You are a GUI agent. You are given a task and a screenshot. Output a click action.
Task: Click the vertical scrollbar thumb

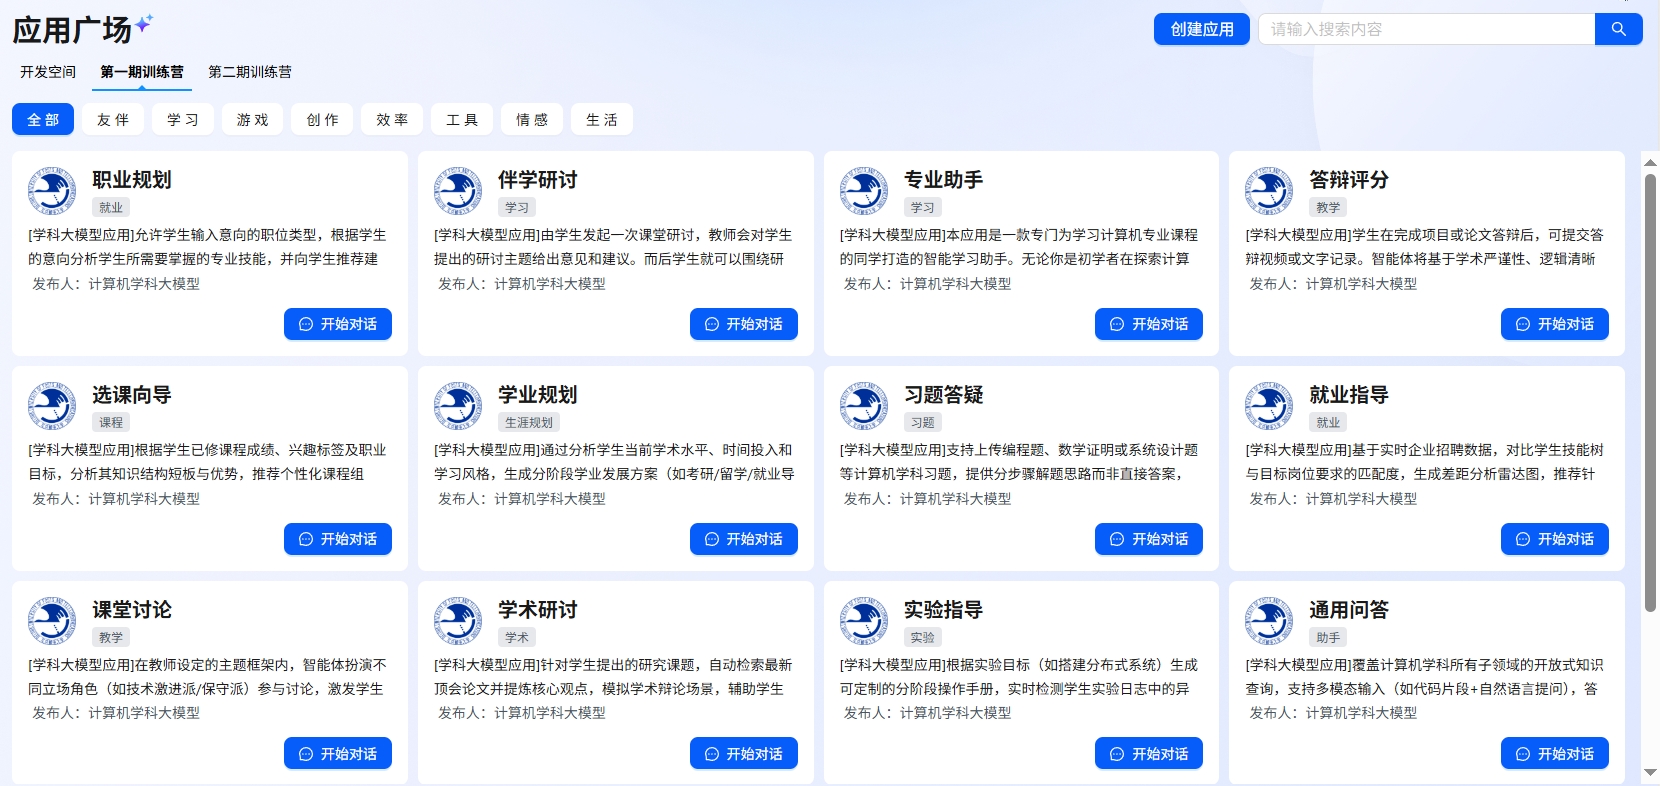pos(1650,390)
